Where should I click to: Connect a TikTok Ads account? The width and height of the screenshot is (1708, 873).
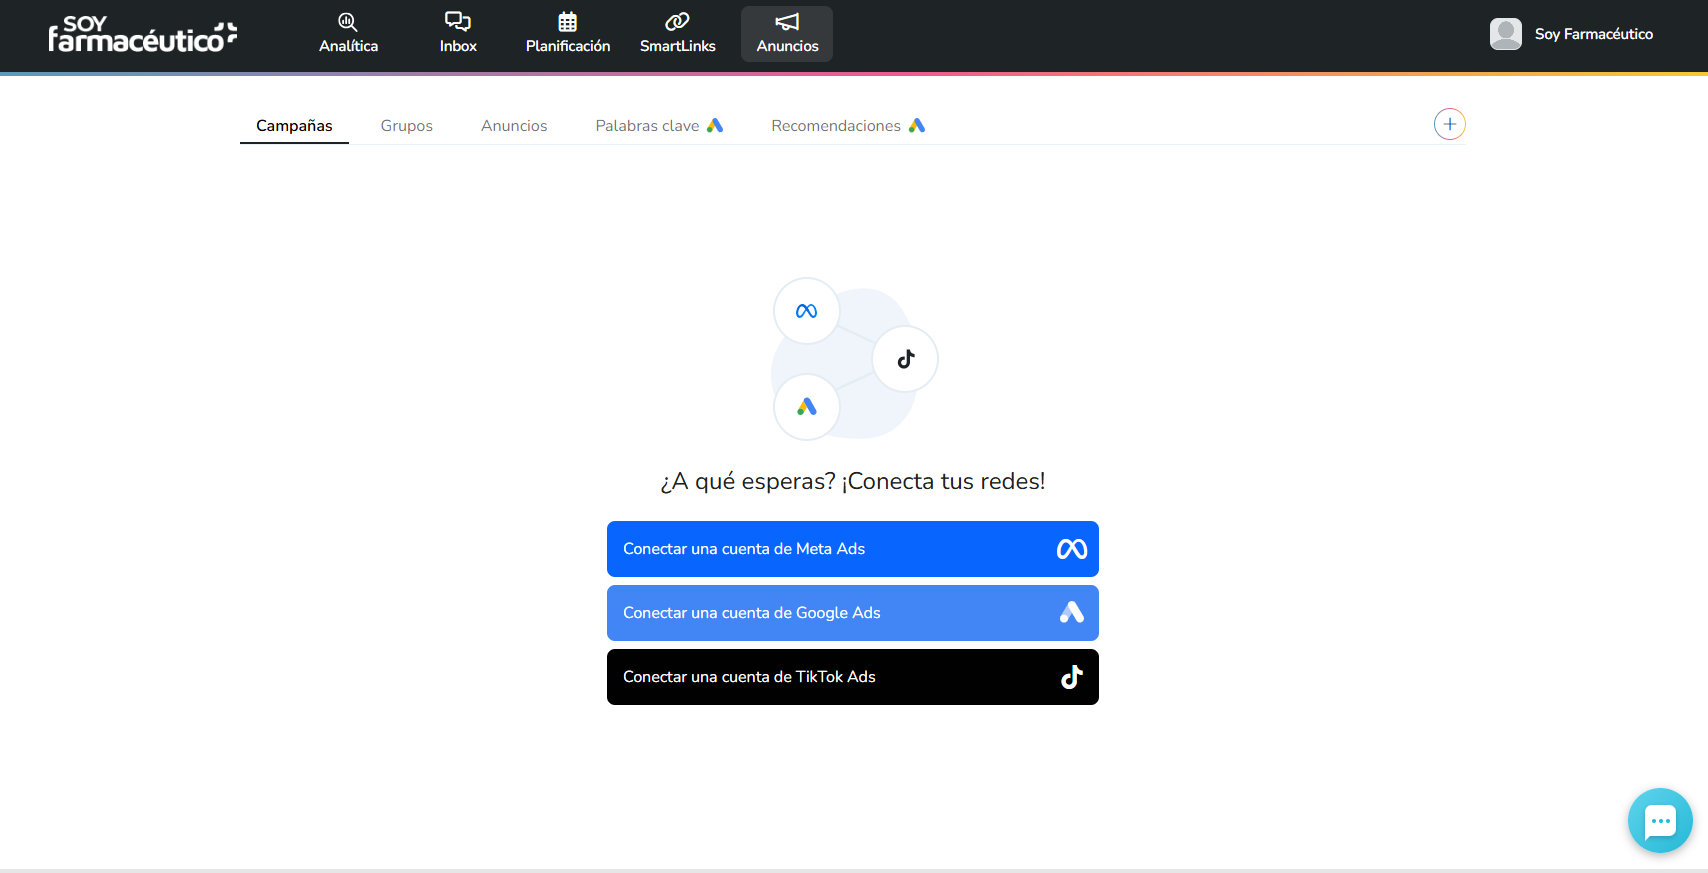click(853, 677)
